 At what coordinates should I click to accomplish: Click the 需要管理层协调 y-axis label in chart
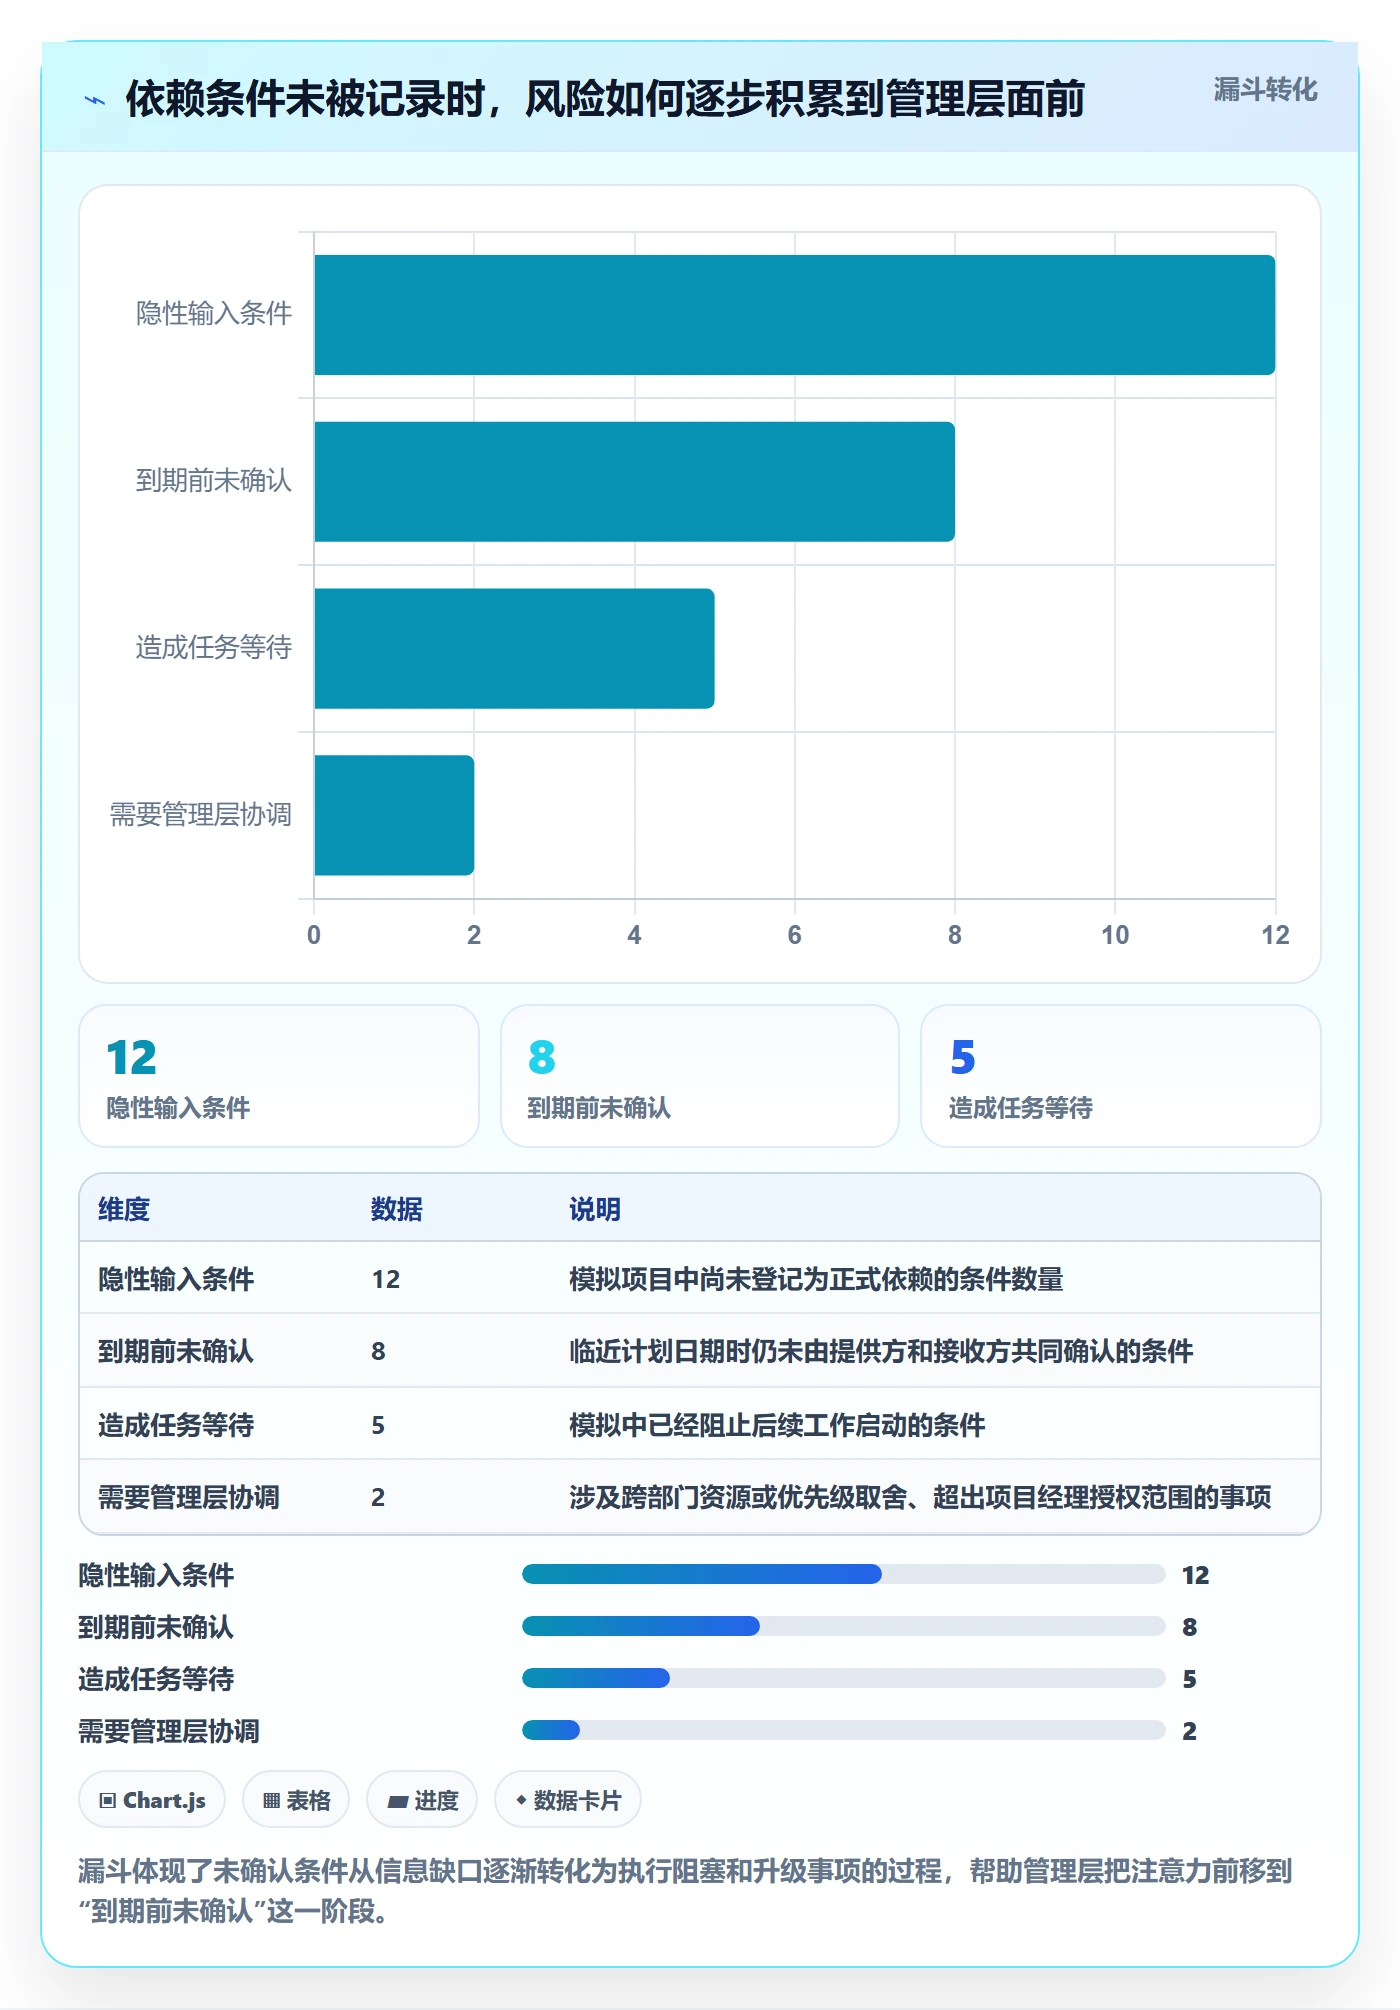pyautogui.click(x=201, y=815)
